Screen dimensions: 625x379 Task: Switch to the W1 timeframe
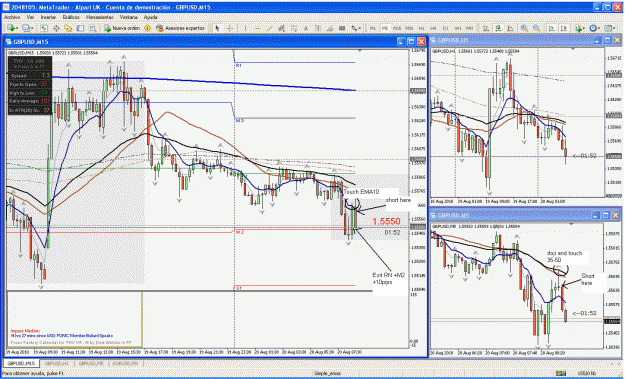coord(458,28)
